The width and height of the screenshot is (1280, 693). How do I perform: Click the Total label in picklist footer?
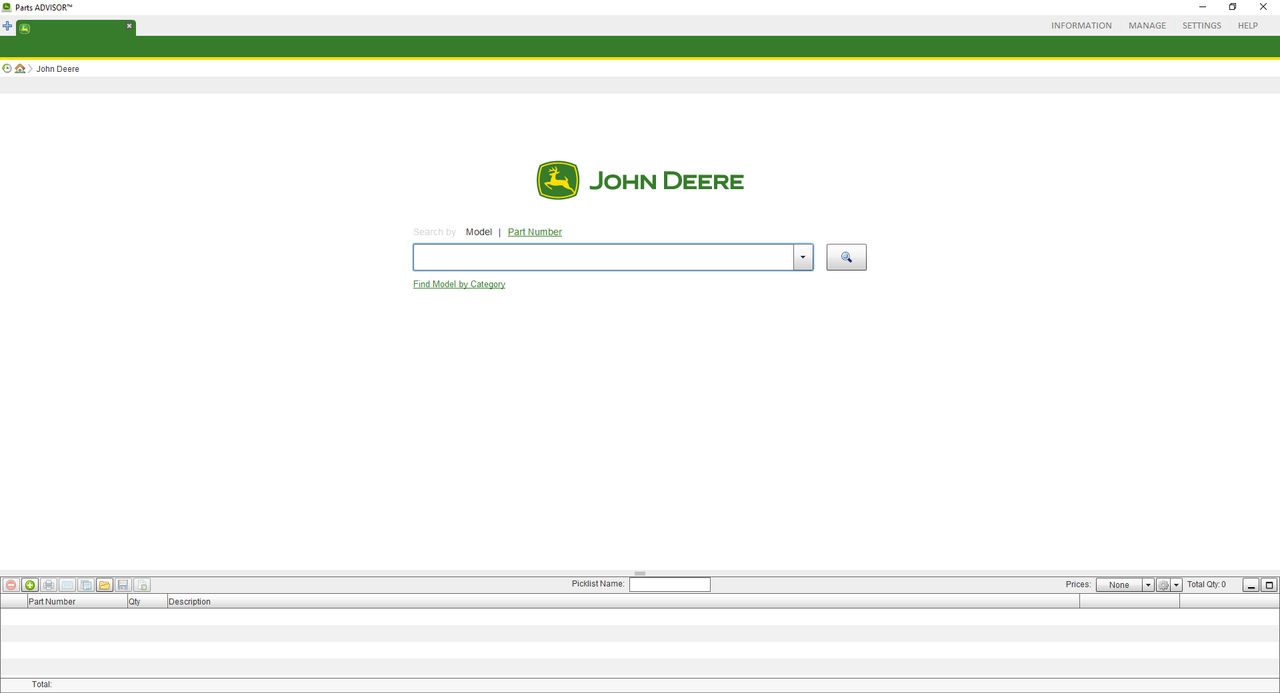point(42,685)
